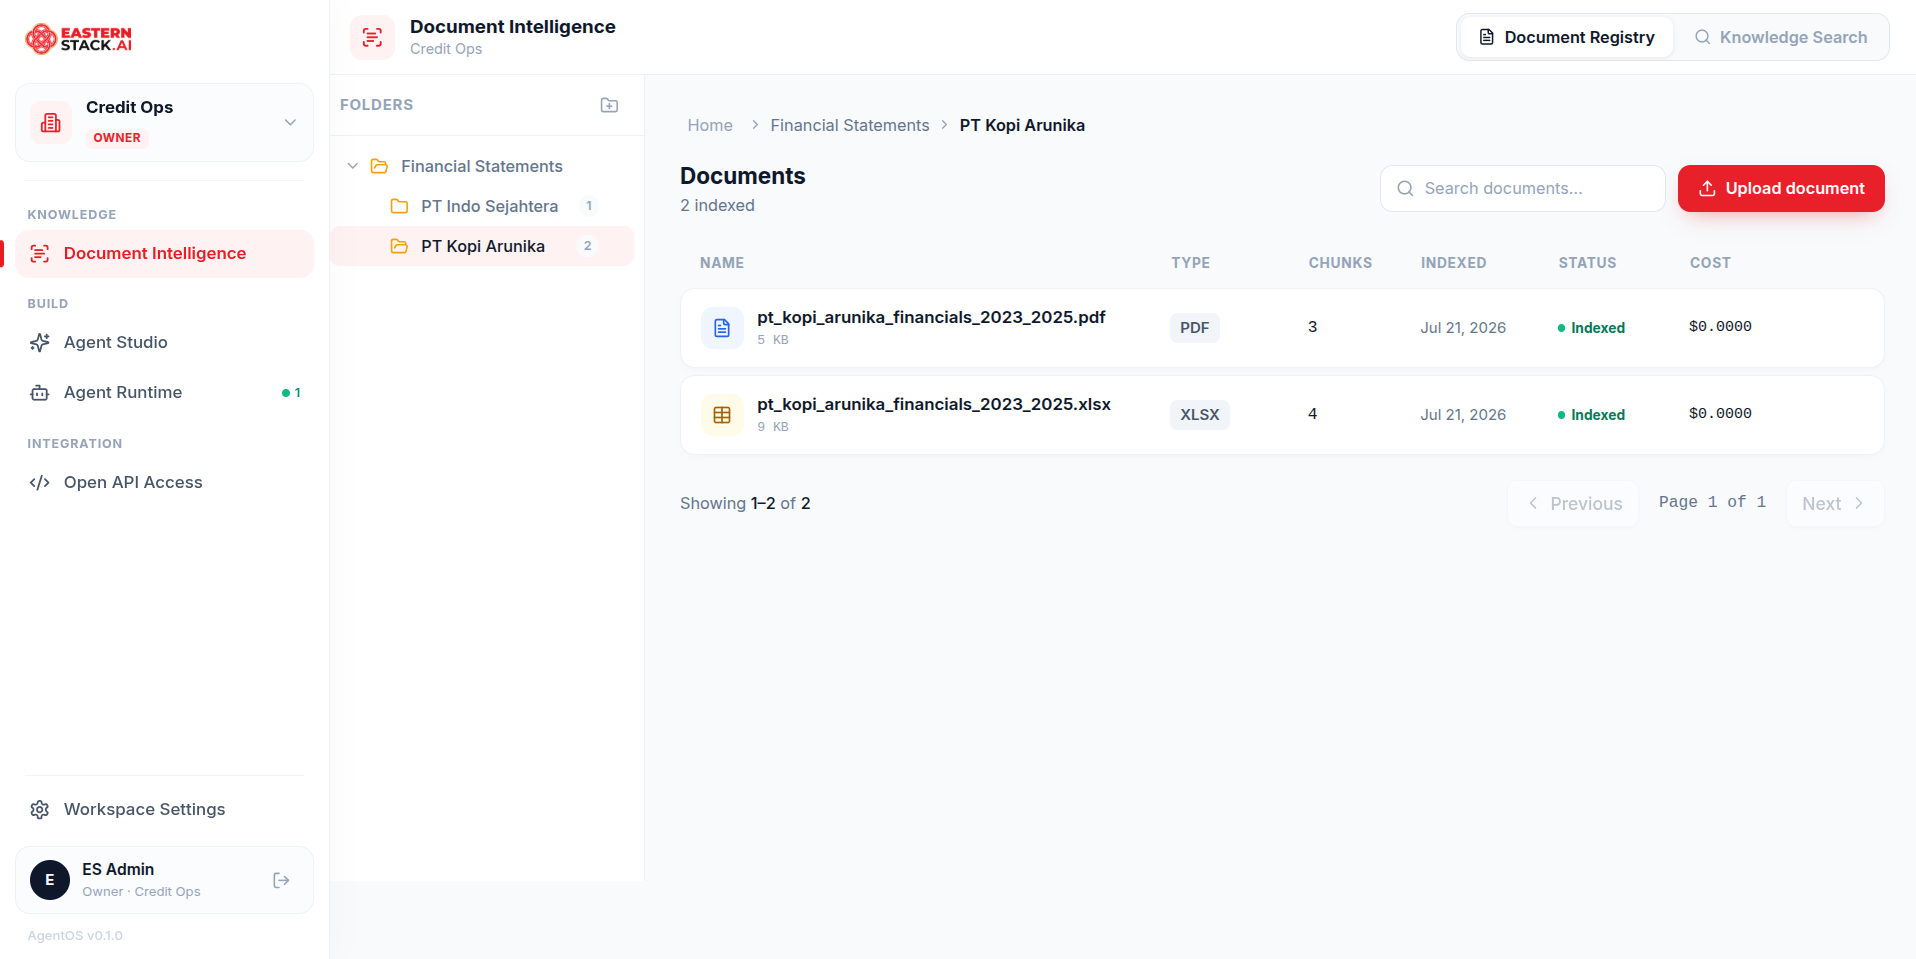Click the Financial Statements folder icon
1916x959 pixels.
[x=379, y=166]
